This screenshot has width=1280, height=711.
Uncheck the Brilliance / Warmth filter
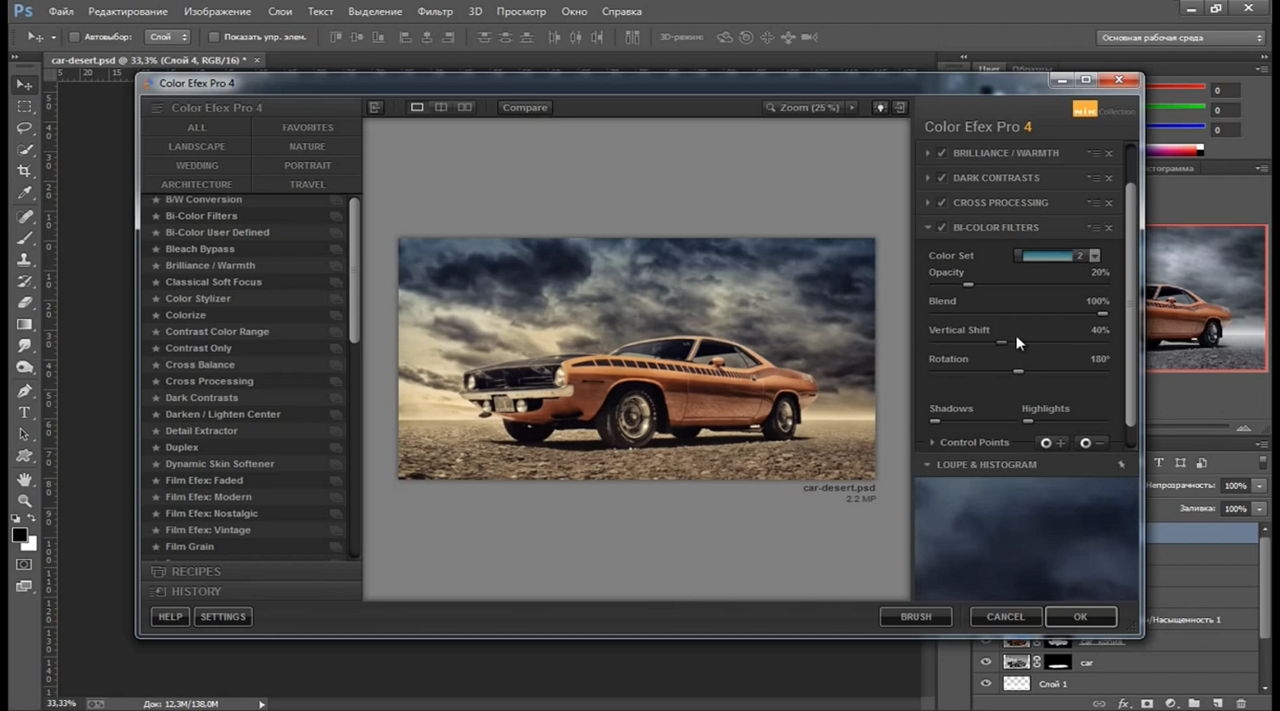[x=942, y=153]
